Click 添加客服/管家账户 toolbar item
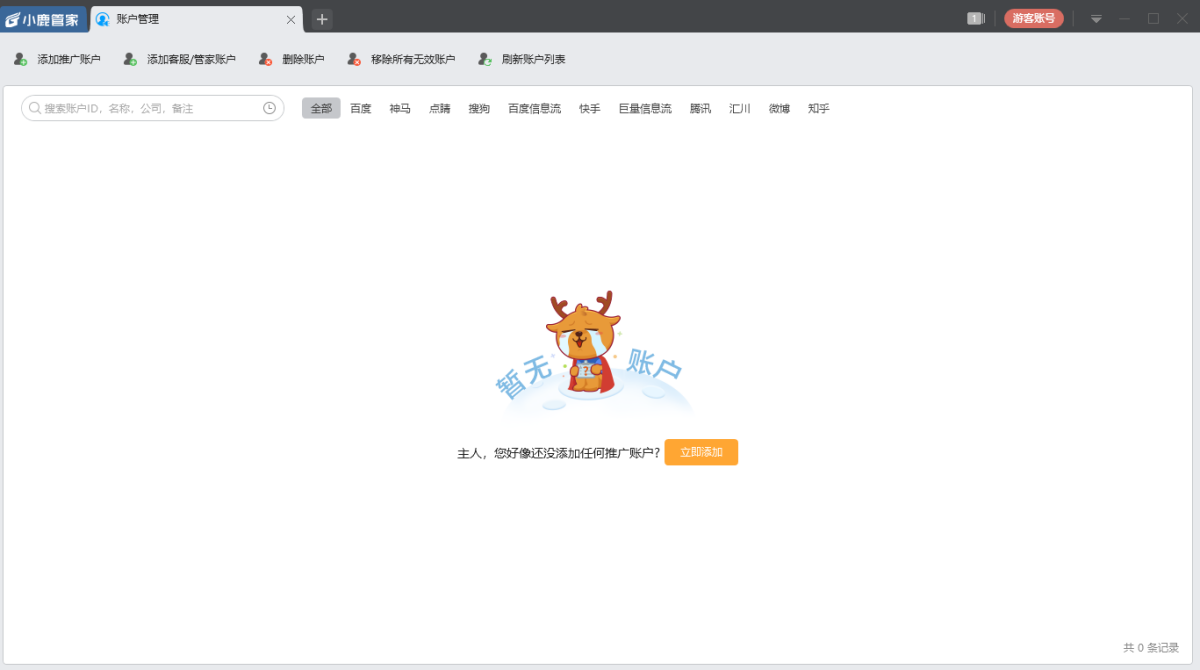Screen dimensions: 1200x670 [x=179, y=59]
